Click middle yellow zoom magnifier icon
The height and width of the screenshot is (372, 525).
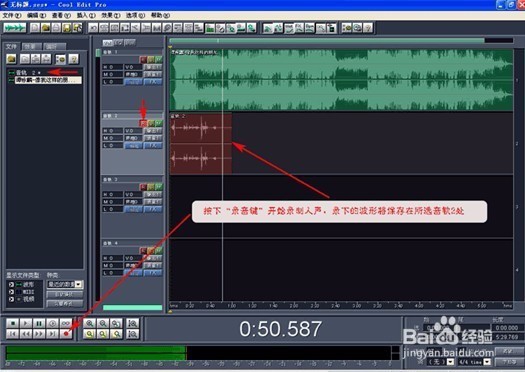point(103,334)
